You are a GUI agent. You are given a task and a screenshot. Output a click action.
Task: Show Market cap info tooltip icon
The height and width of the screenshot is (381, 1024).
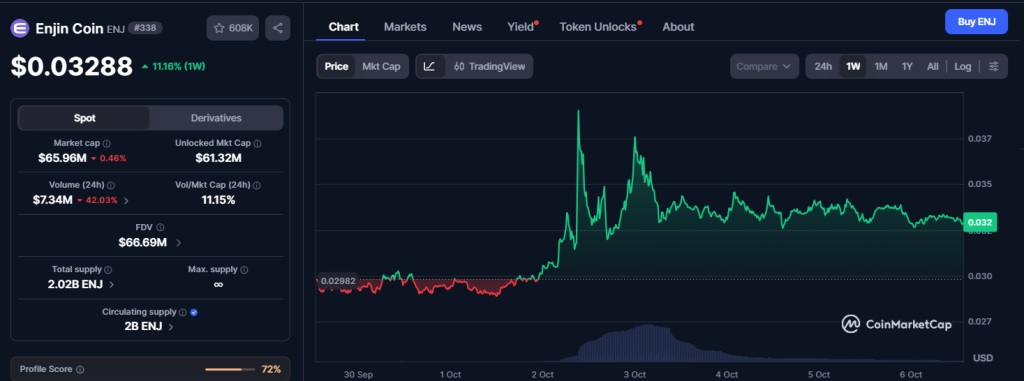106,143
